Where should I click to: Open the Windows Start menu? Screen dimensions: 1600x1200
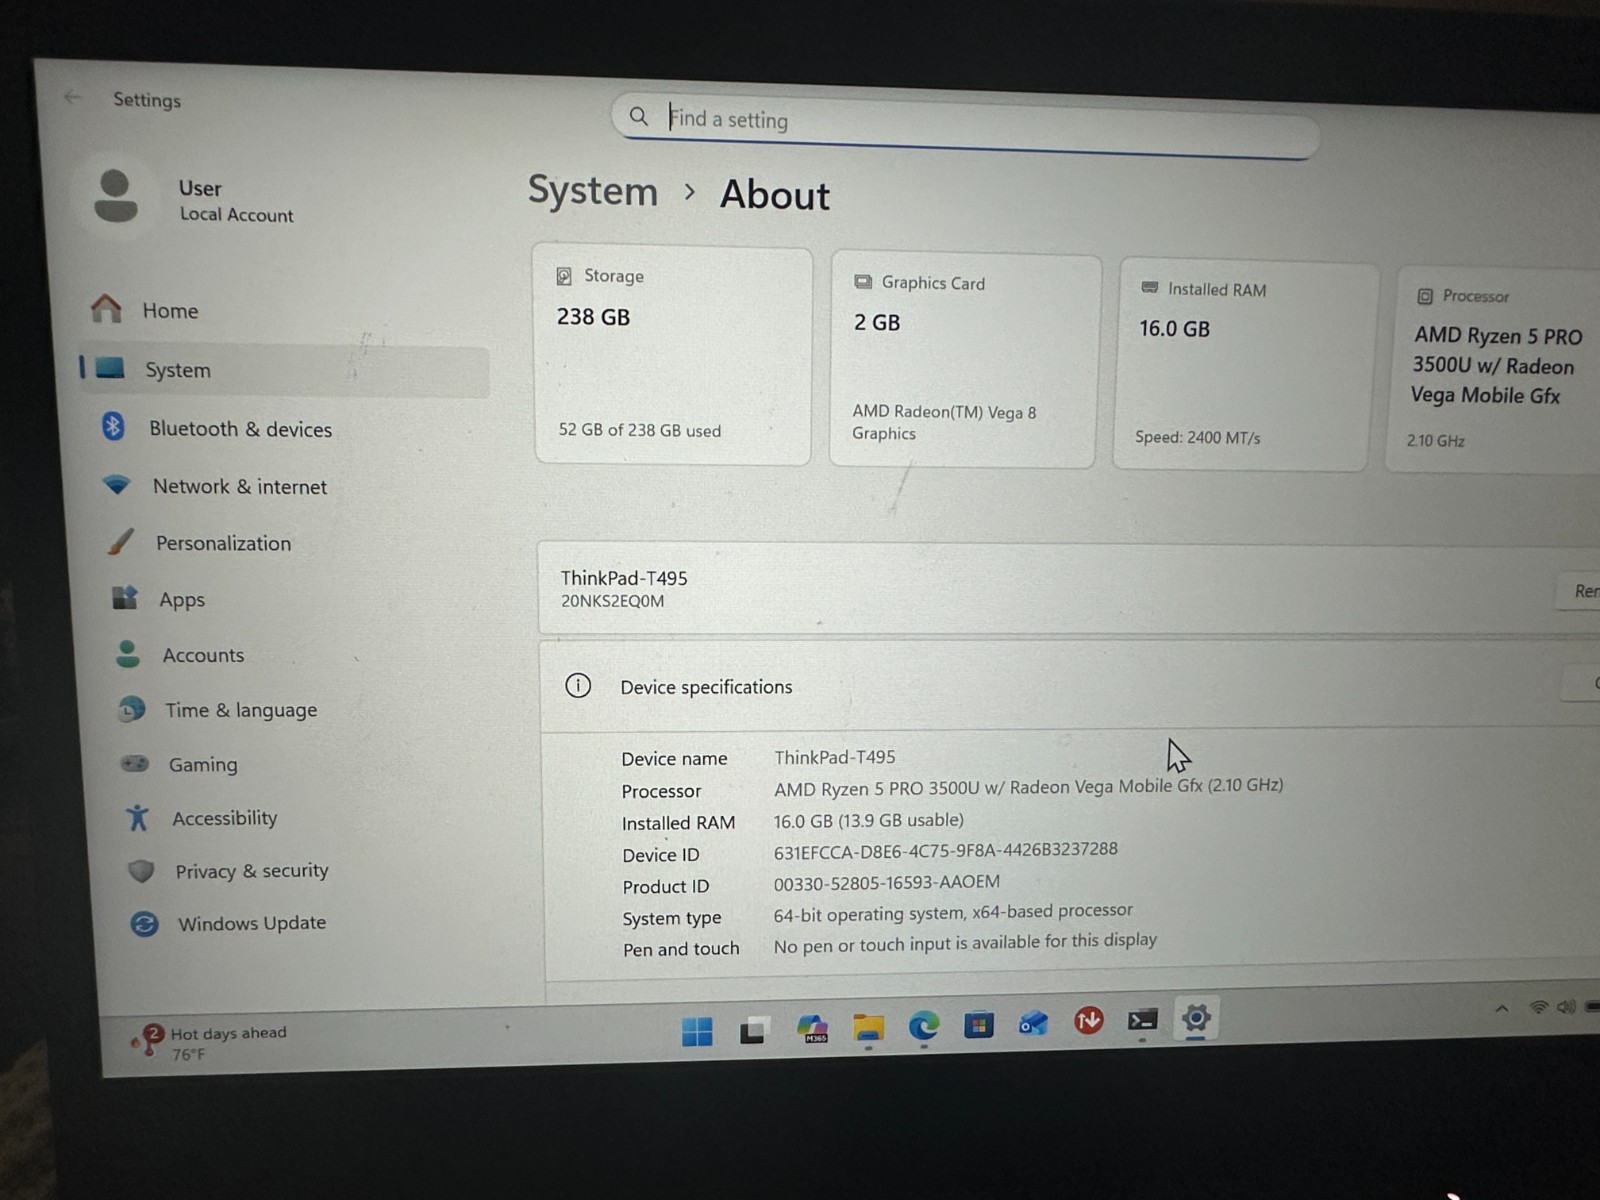(697, 1031)
